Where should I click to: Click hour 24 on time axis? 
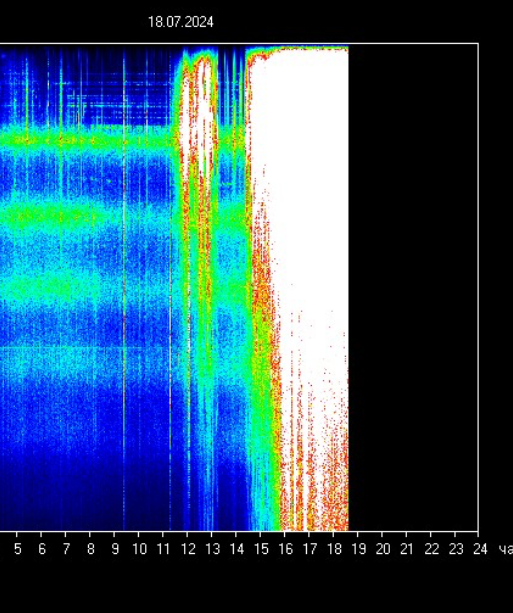coord(480,549)
